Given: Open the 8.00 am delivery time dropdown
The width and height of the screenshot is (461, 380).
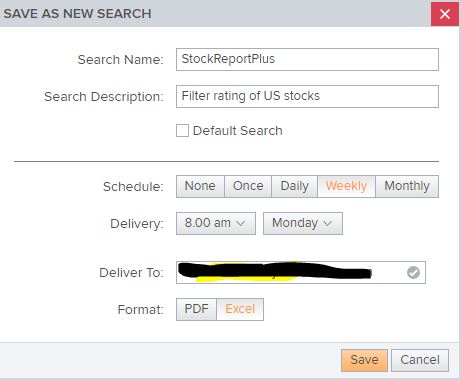Looking at the screenshot, I should [216, 223].
